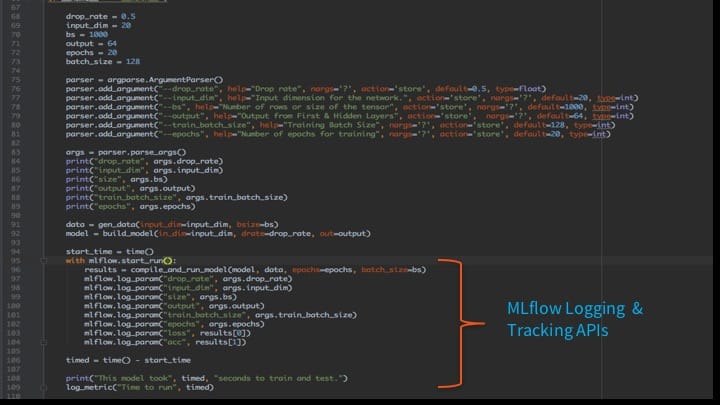This screenshot has height=405, width=720.
Task: Click 'timed = time() - start_time' line
Action: point(128,360)
